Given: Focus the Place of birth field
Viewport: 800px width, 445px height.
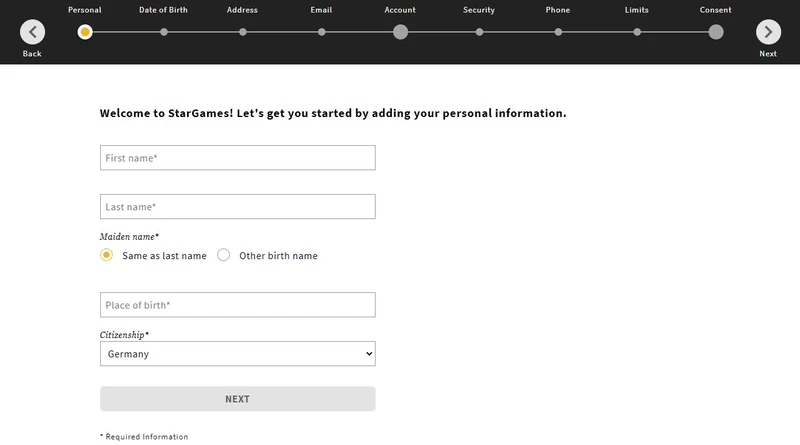Looking at the screenshot, I should click(x=237, y=305).
